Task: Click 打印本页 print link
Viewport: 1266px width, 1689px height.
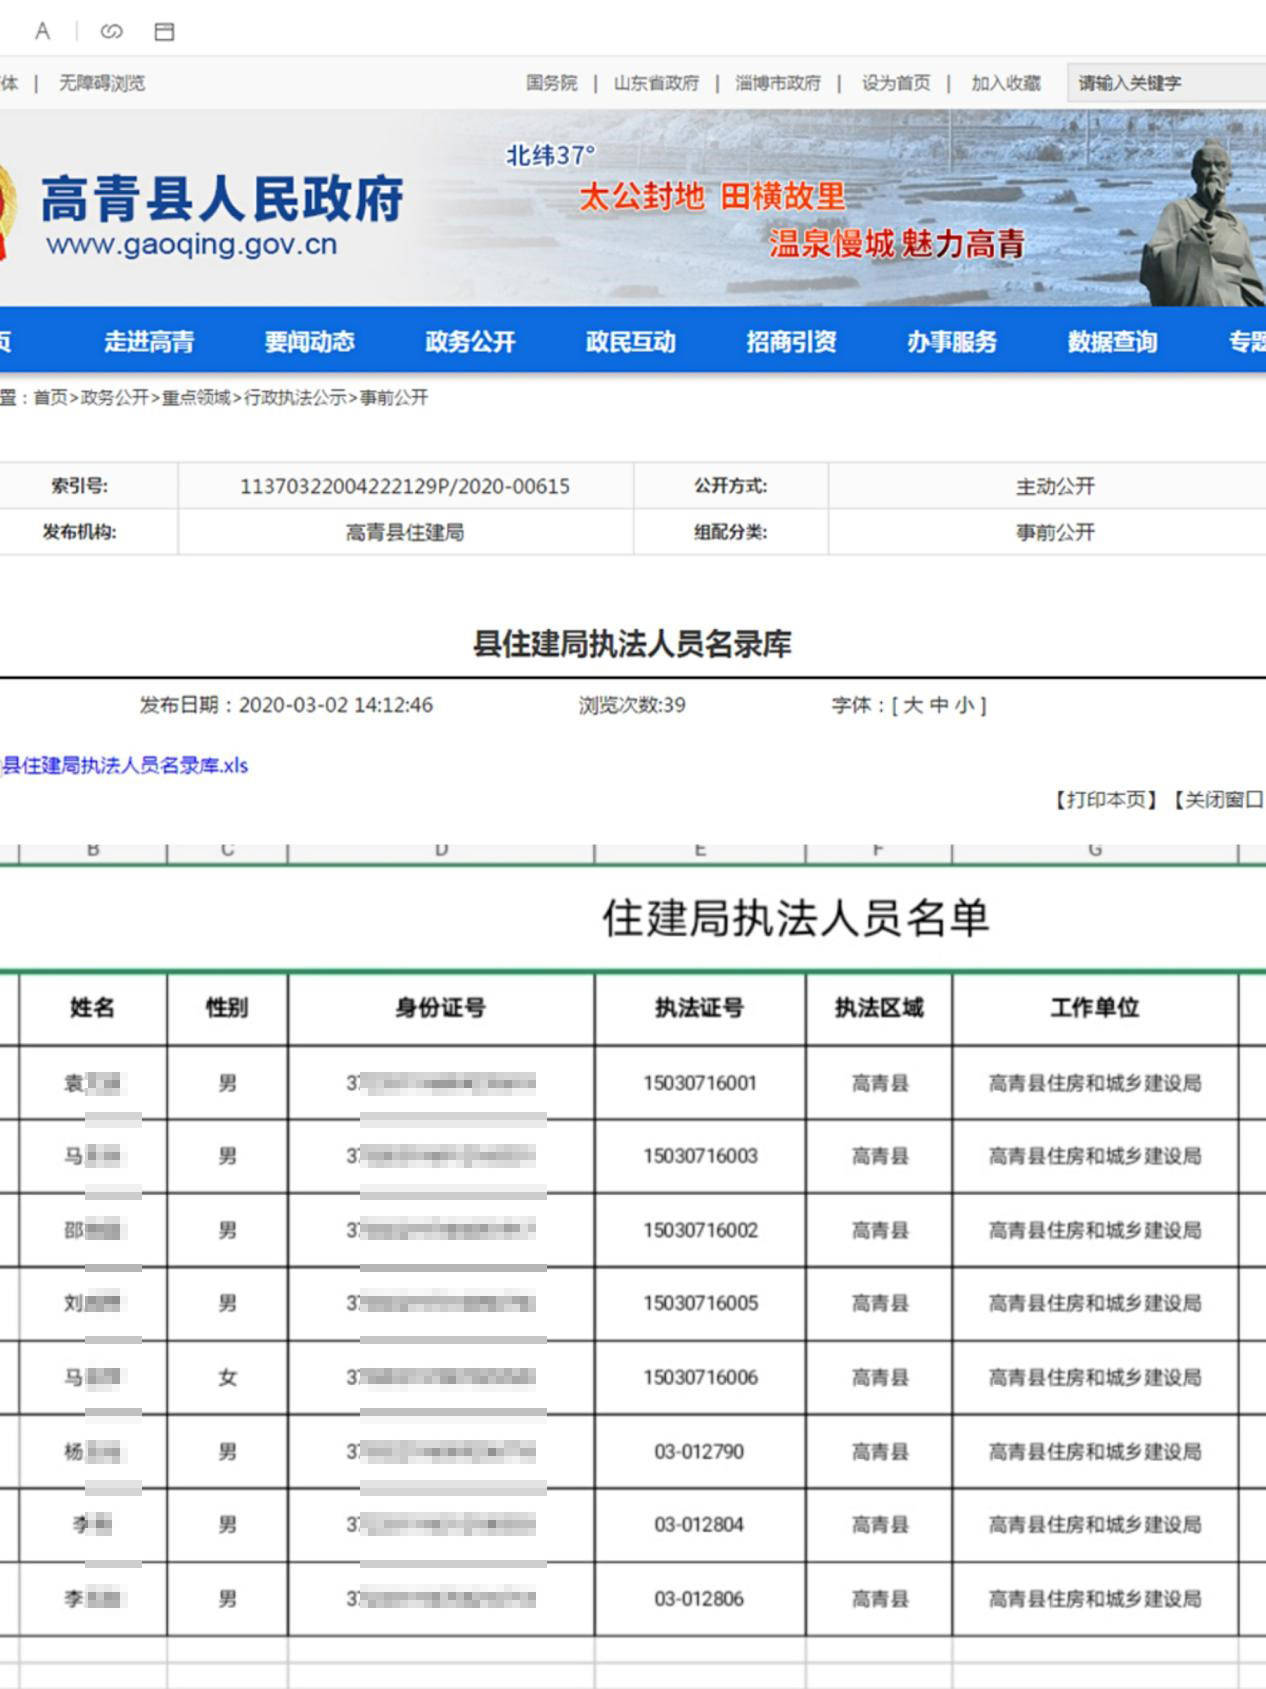Action: [1106, 800]
